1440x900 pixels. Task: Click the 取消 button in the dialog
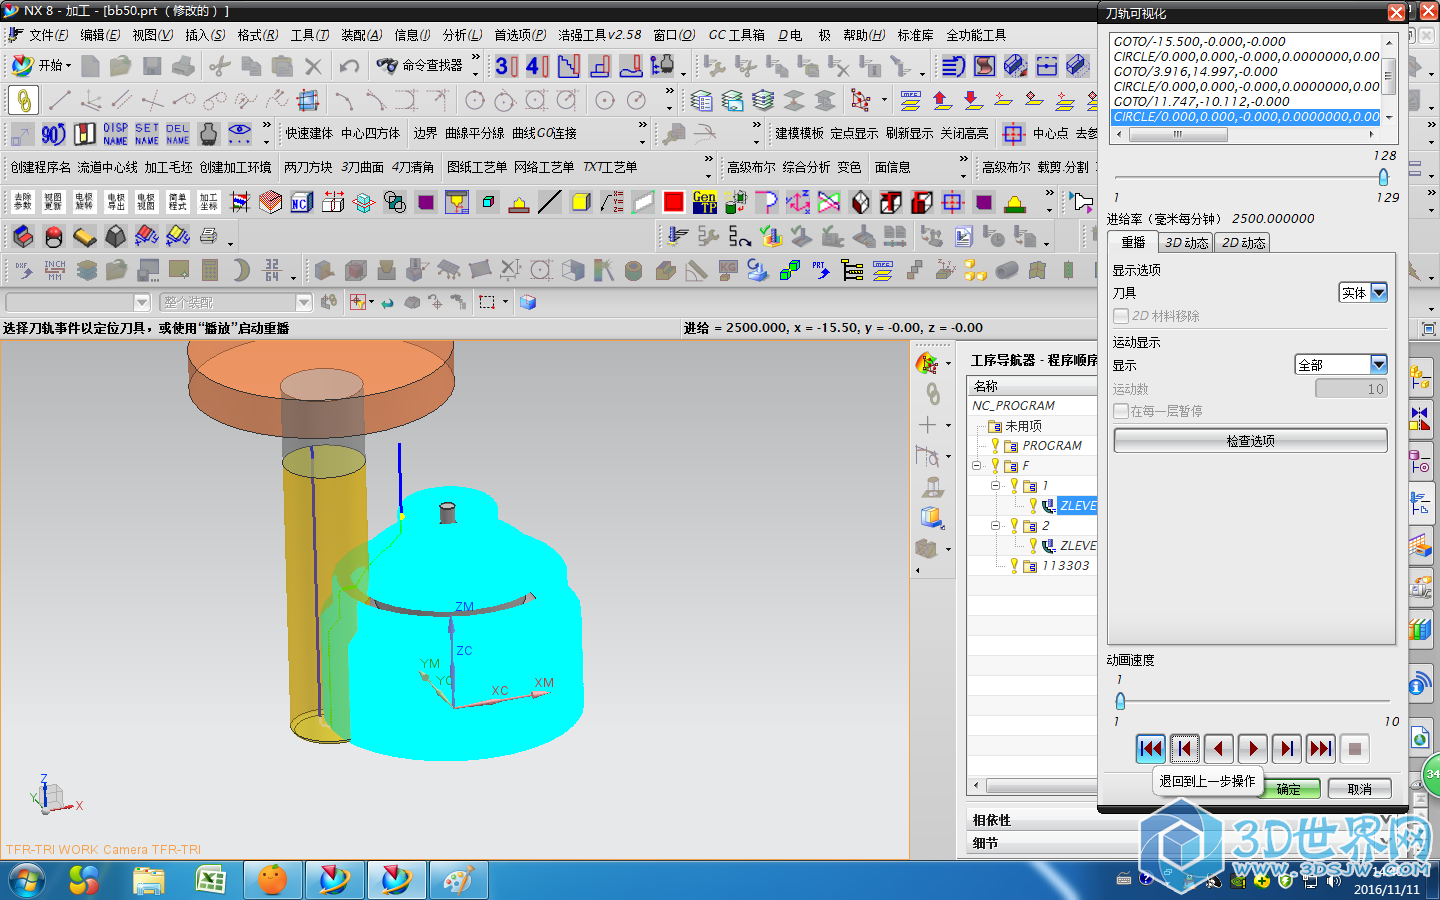click(x=1359, y=789)
